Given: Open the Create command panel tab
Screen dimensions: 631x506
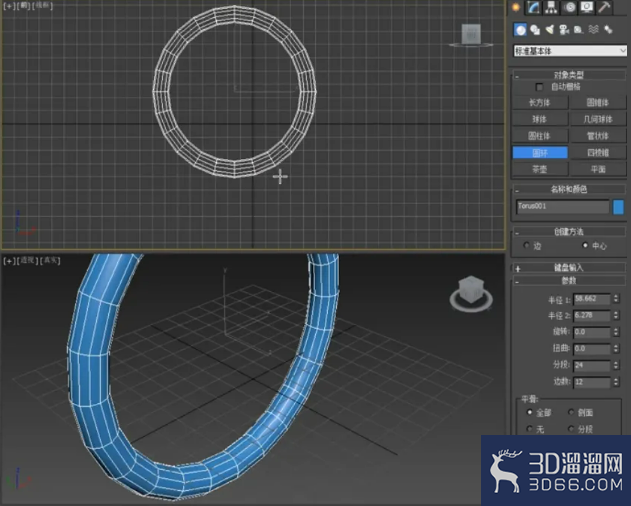Looking at the screenshot, I should (516, 8).
